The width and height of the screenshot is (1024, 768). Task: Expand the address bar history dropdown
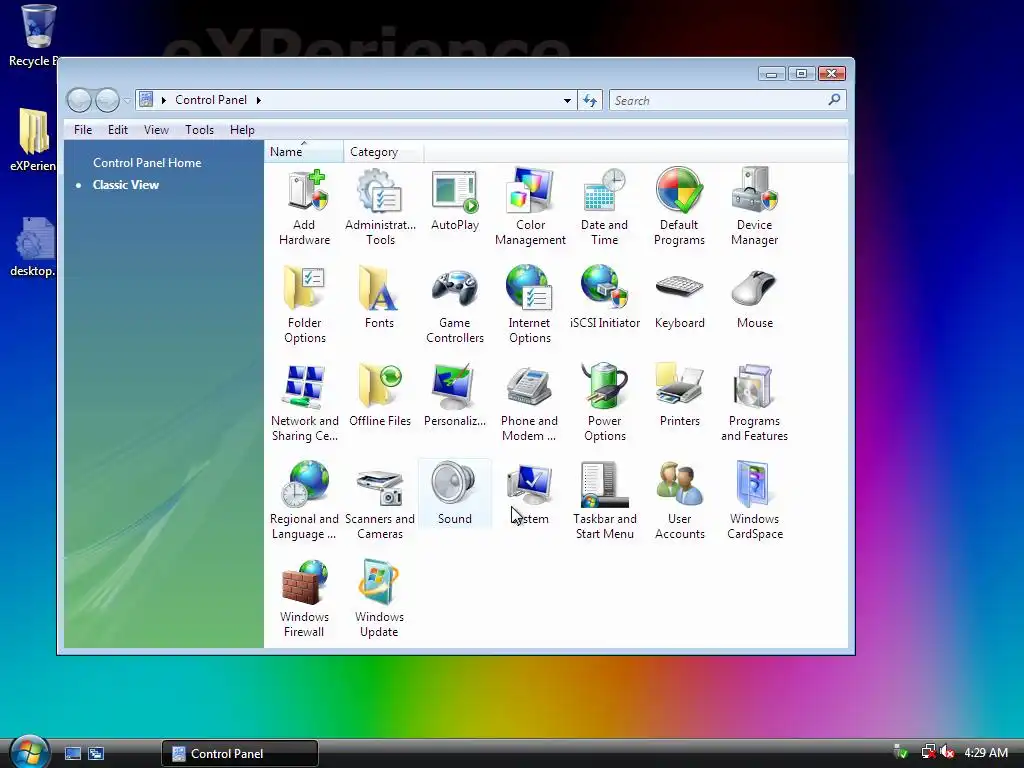click(567, 101)
